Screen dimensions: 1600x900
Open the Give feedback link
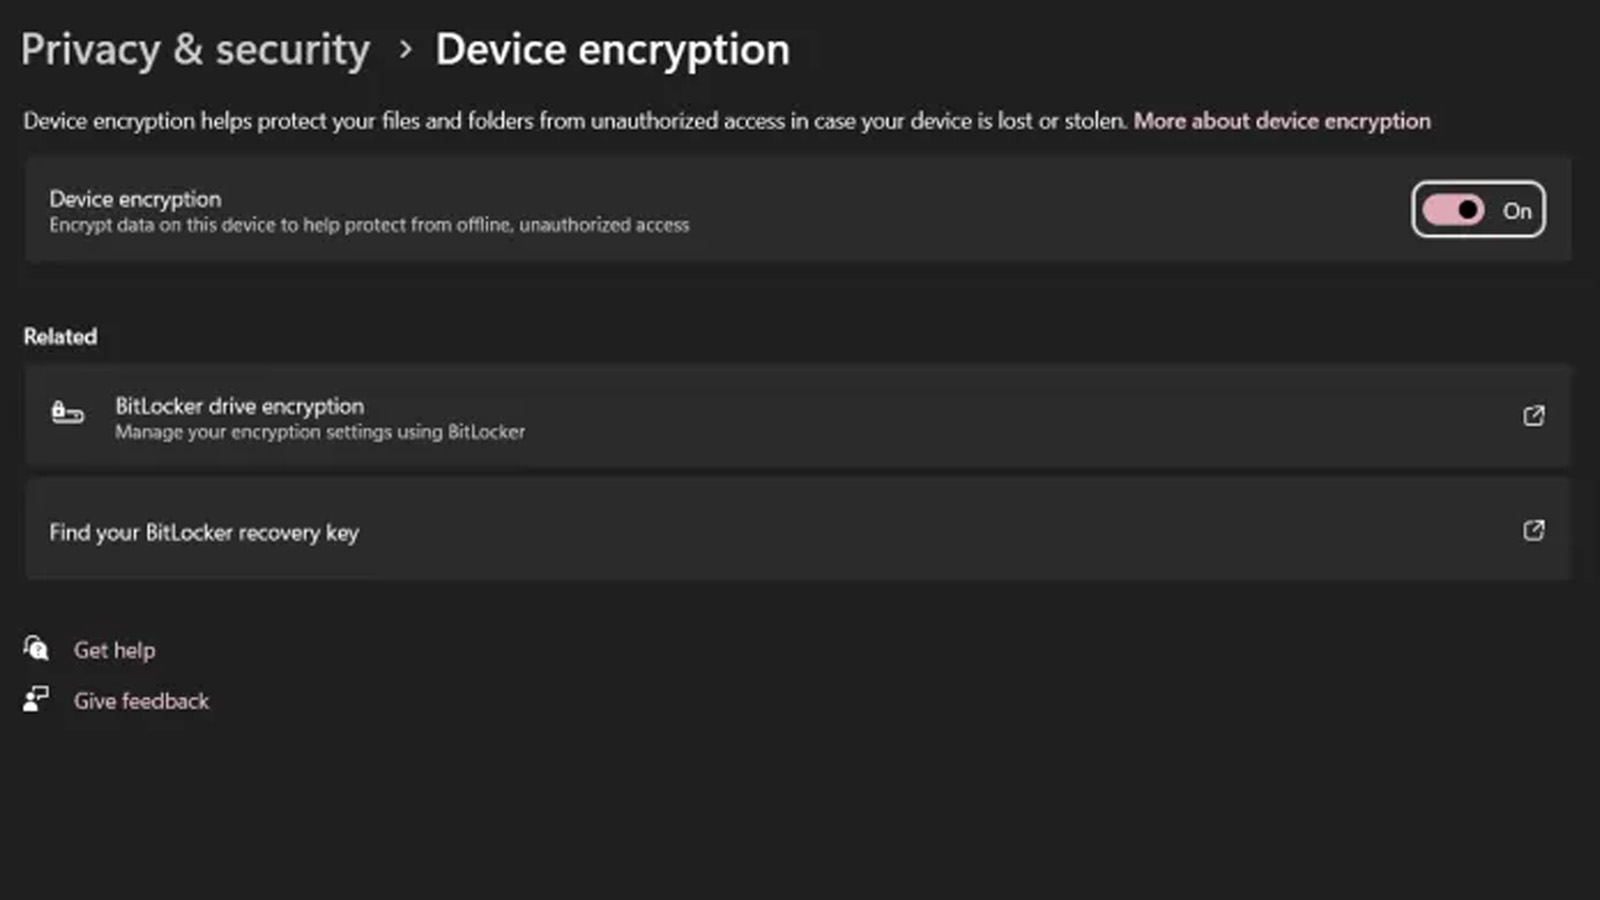(141, 701)
